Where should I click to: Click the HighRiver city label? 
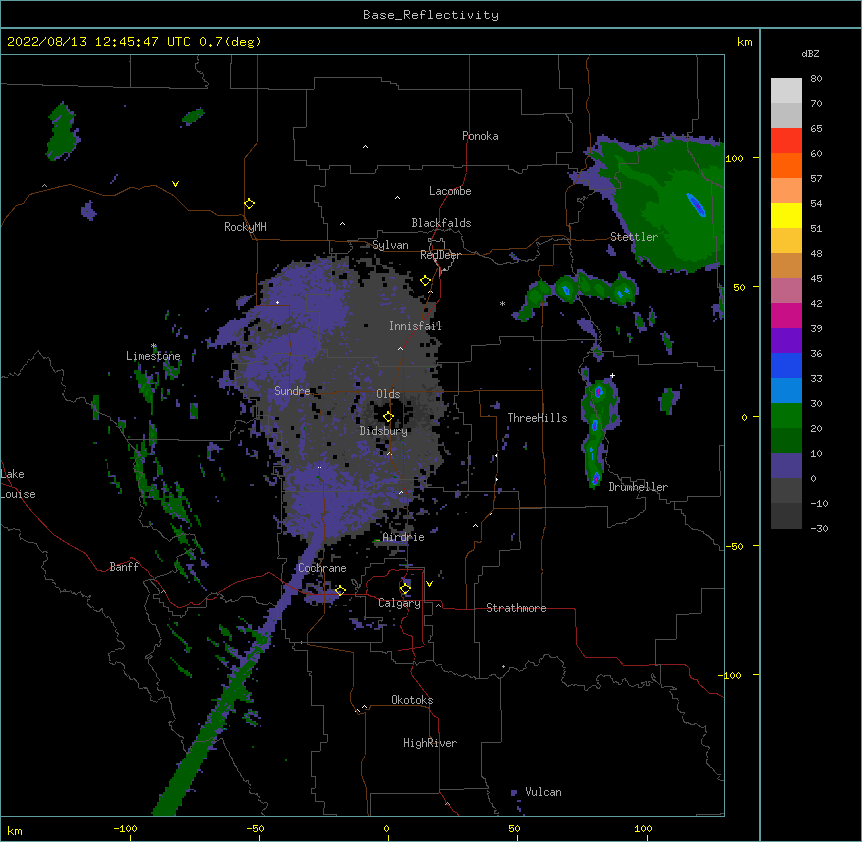(430, 743)
